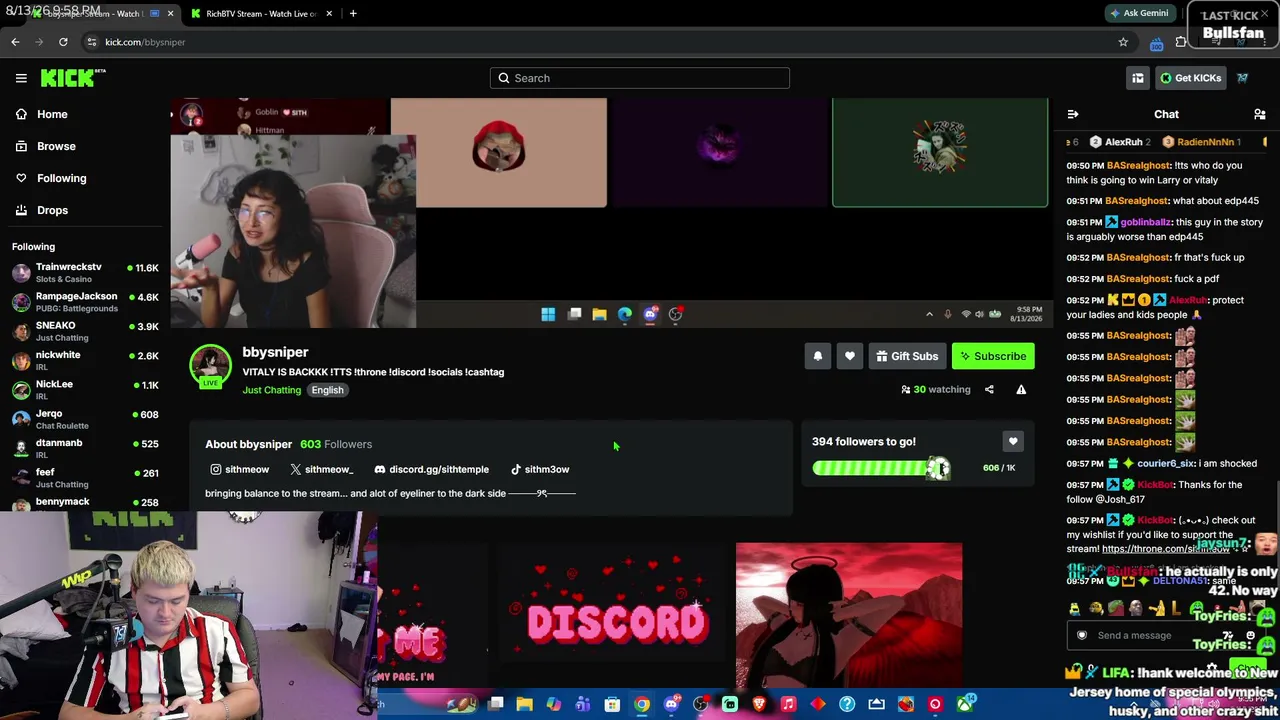Open the X sithmeow_ link
Viewport: 1280px width, 720px height.
coord(322,469)
